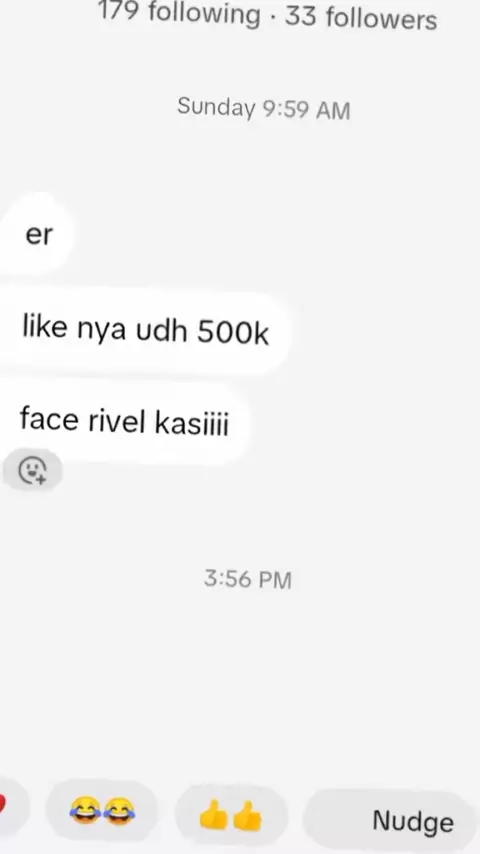Tap the 3:56 PM timestamp
The height and width of the screenshot is (854, 480).
248,578
